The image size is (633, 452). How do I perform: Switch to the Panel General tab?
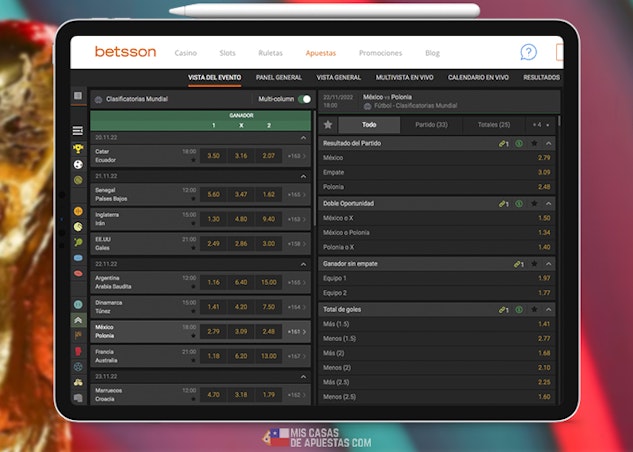click(279, 77)
